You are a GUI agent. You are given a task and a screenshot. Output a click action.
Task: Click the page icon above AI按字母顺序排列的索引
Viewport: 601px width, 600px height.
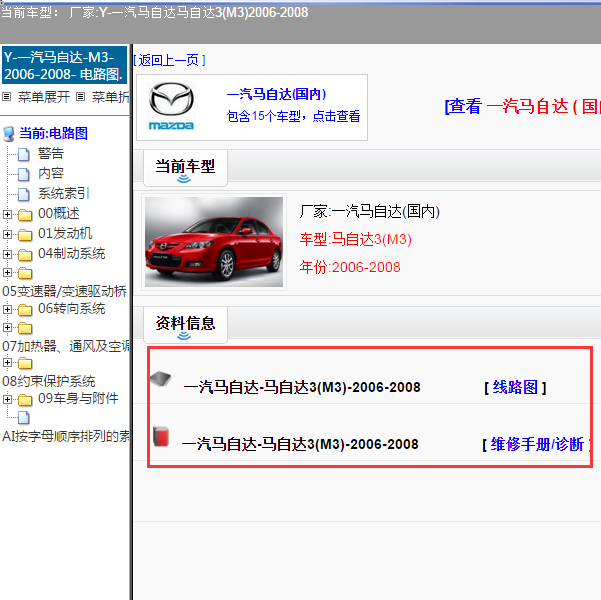[x=24, y=418]
